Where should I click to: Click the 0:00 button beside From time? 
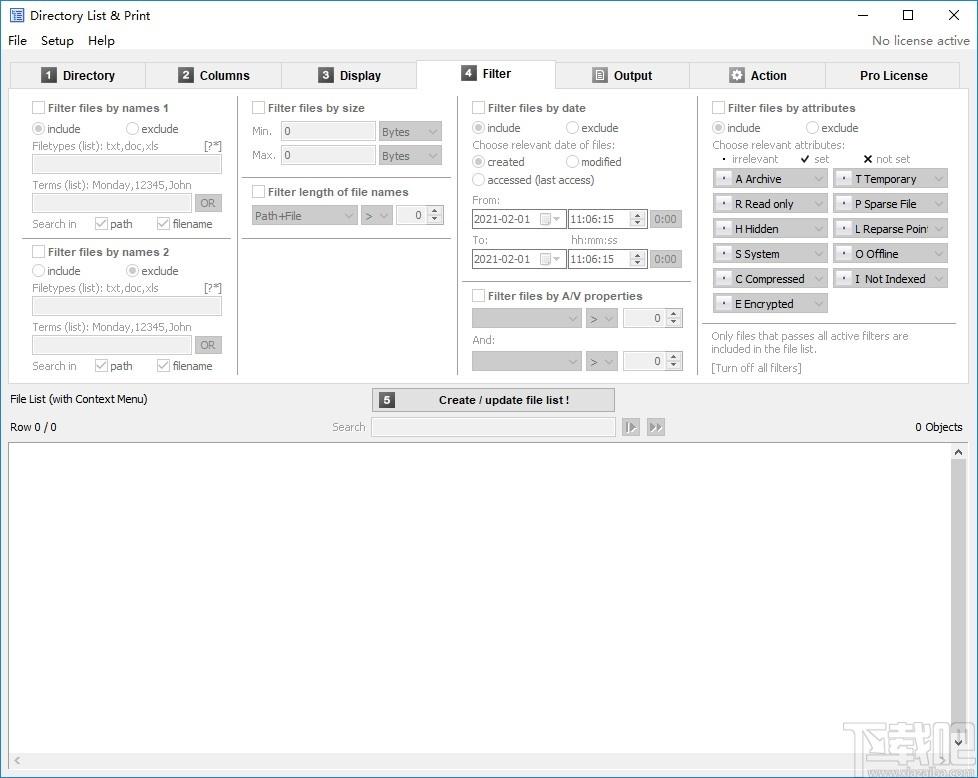666,219
